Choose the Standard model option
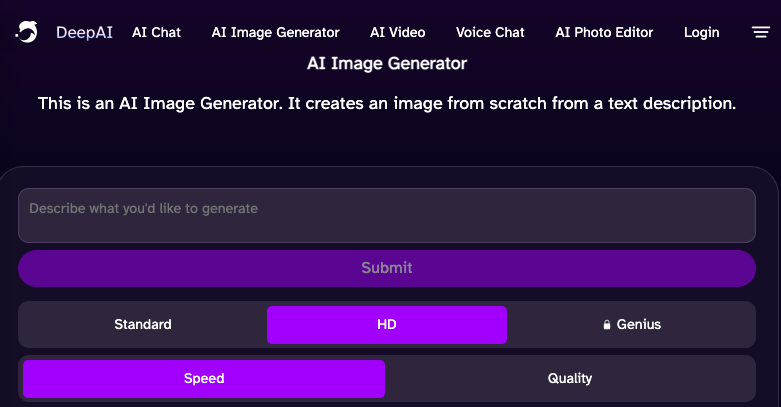 tap(143, 324)
